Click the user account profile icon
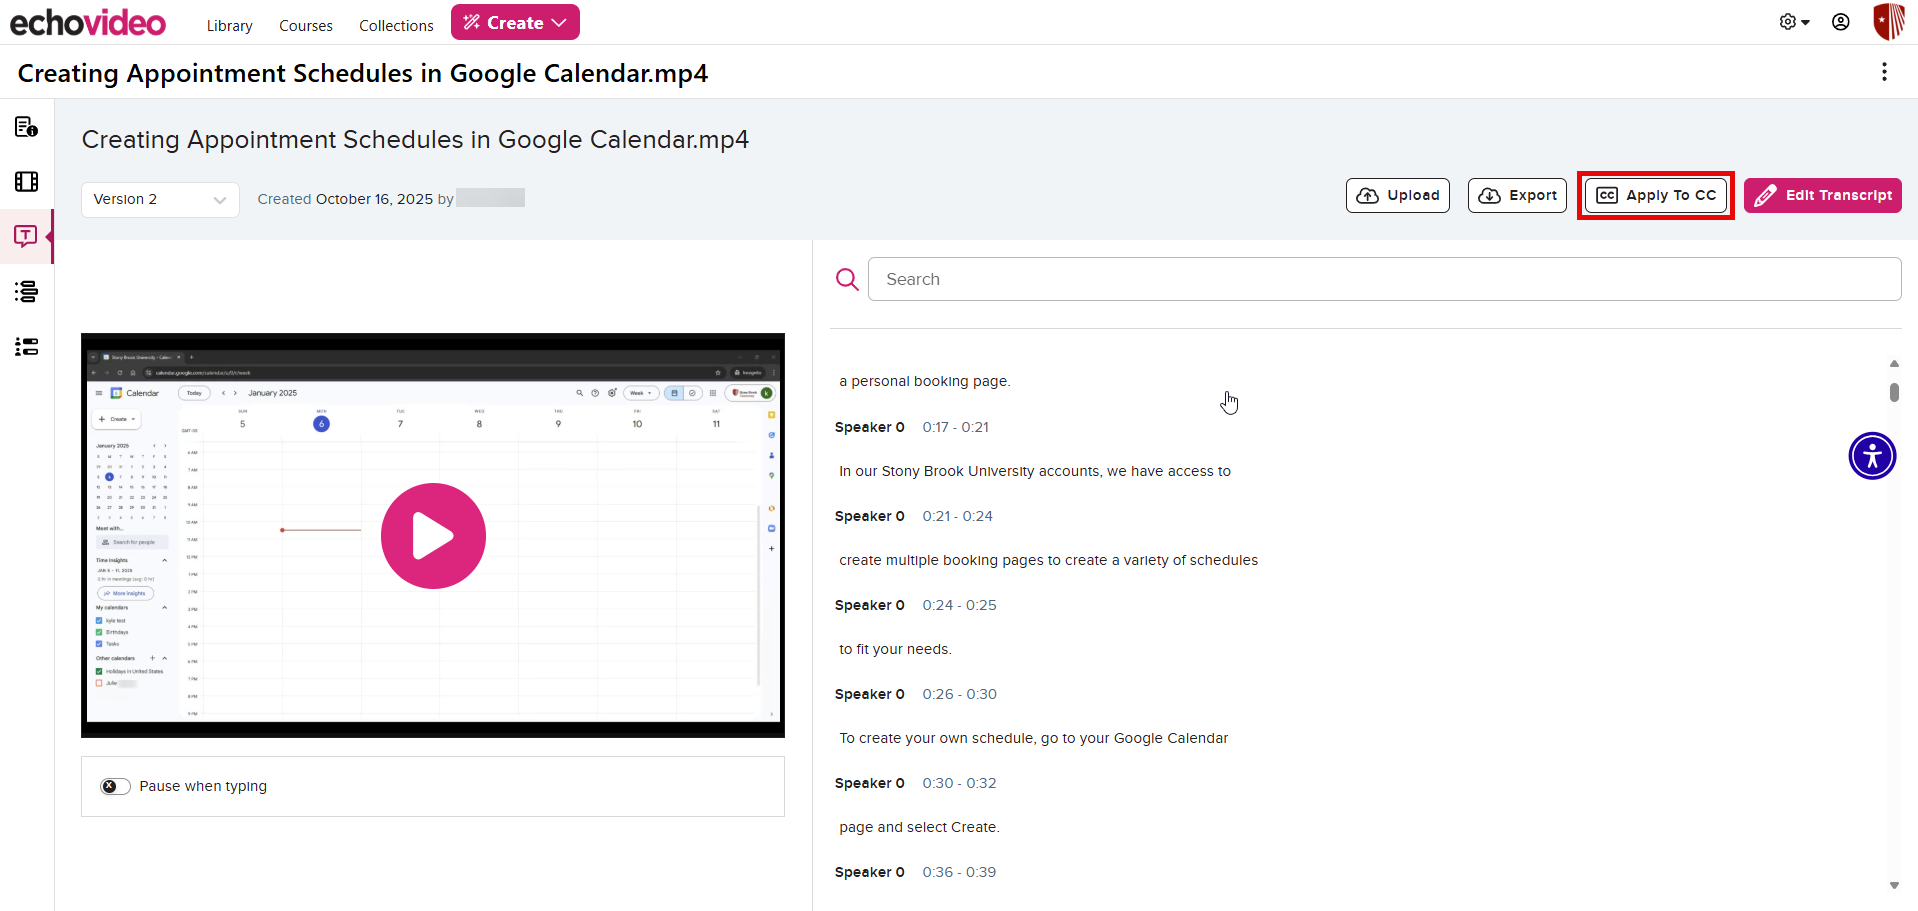Screen dimensions: 1918x911 [x=1840, y=22]
